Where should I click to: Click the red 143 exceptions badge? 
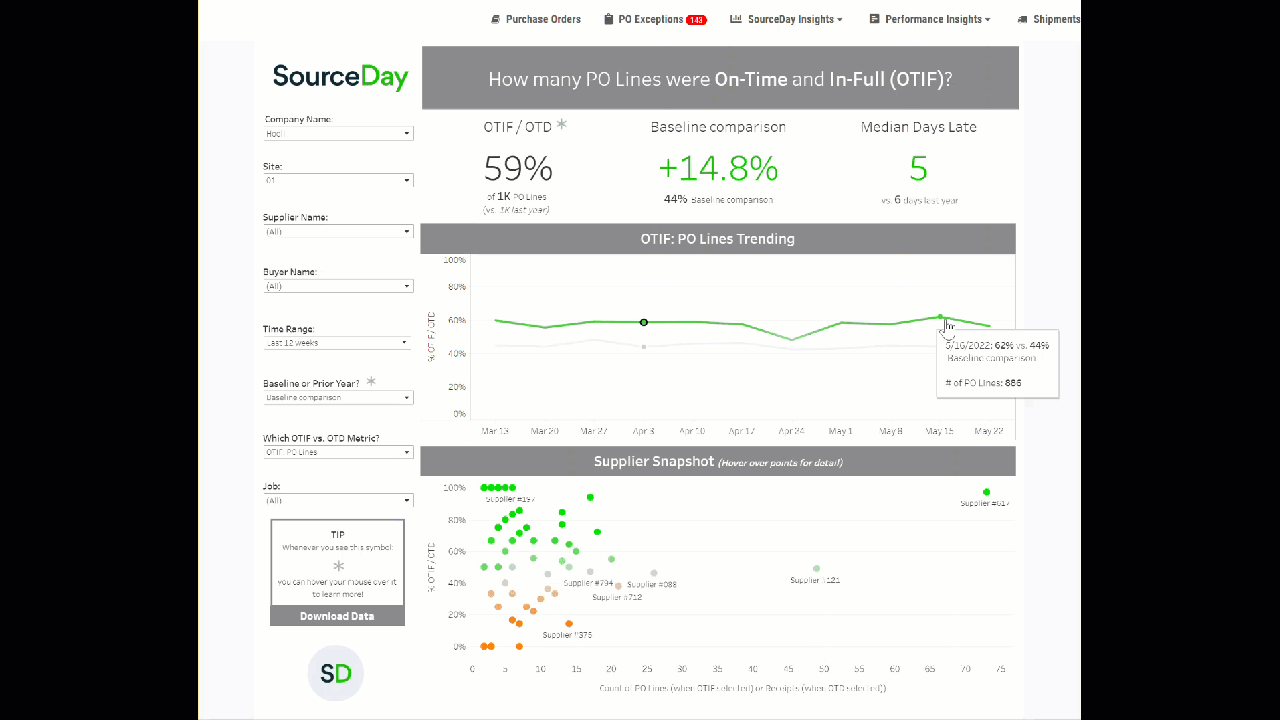pos(696,20)
